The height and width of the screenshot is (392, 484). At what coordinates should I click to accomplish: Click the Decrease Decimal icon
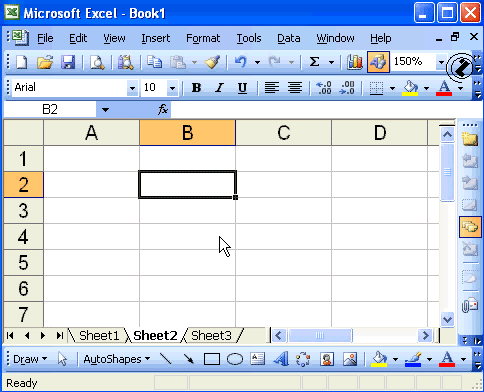coord(347,88)
